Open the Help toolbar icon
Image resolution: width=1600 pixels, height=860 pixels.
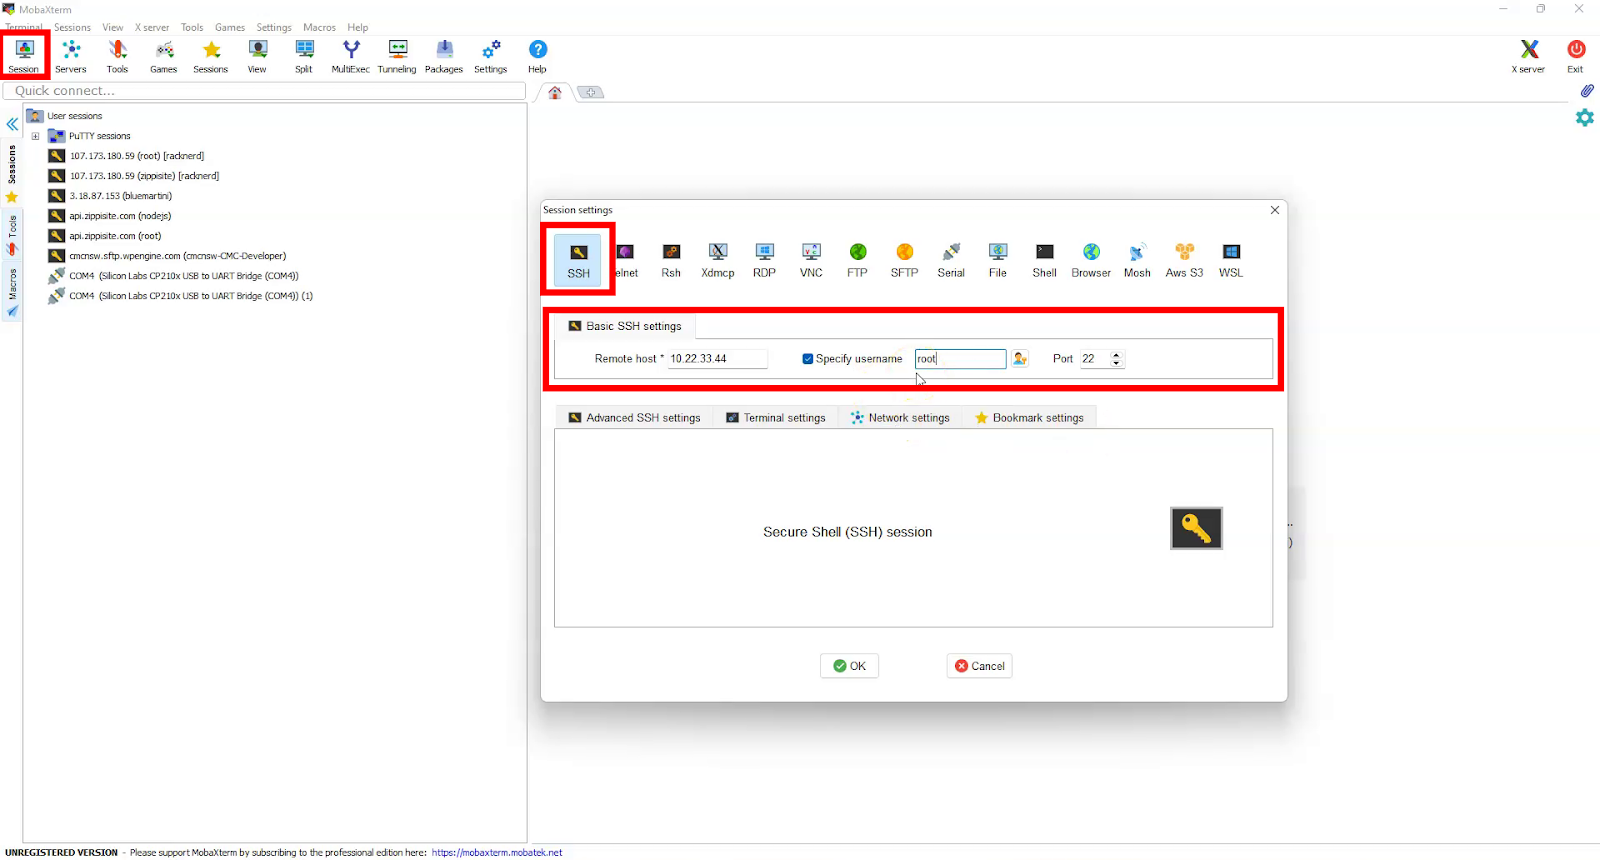[538, 56]
